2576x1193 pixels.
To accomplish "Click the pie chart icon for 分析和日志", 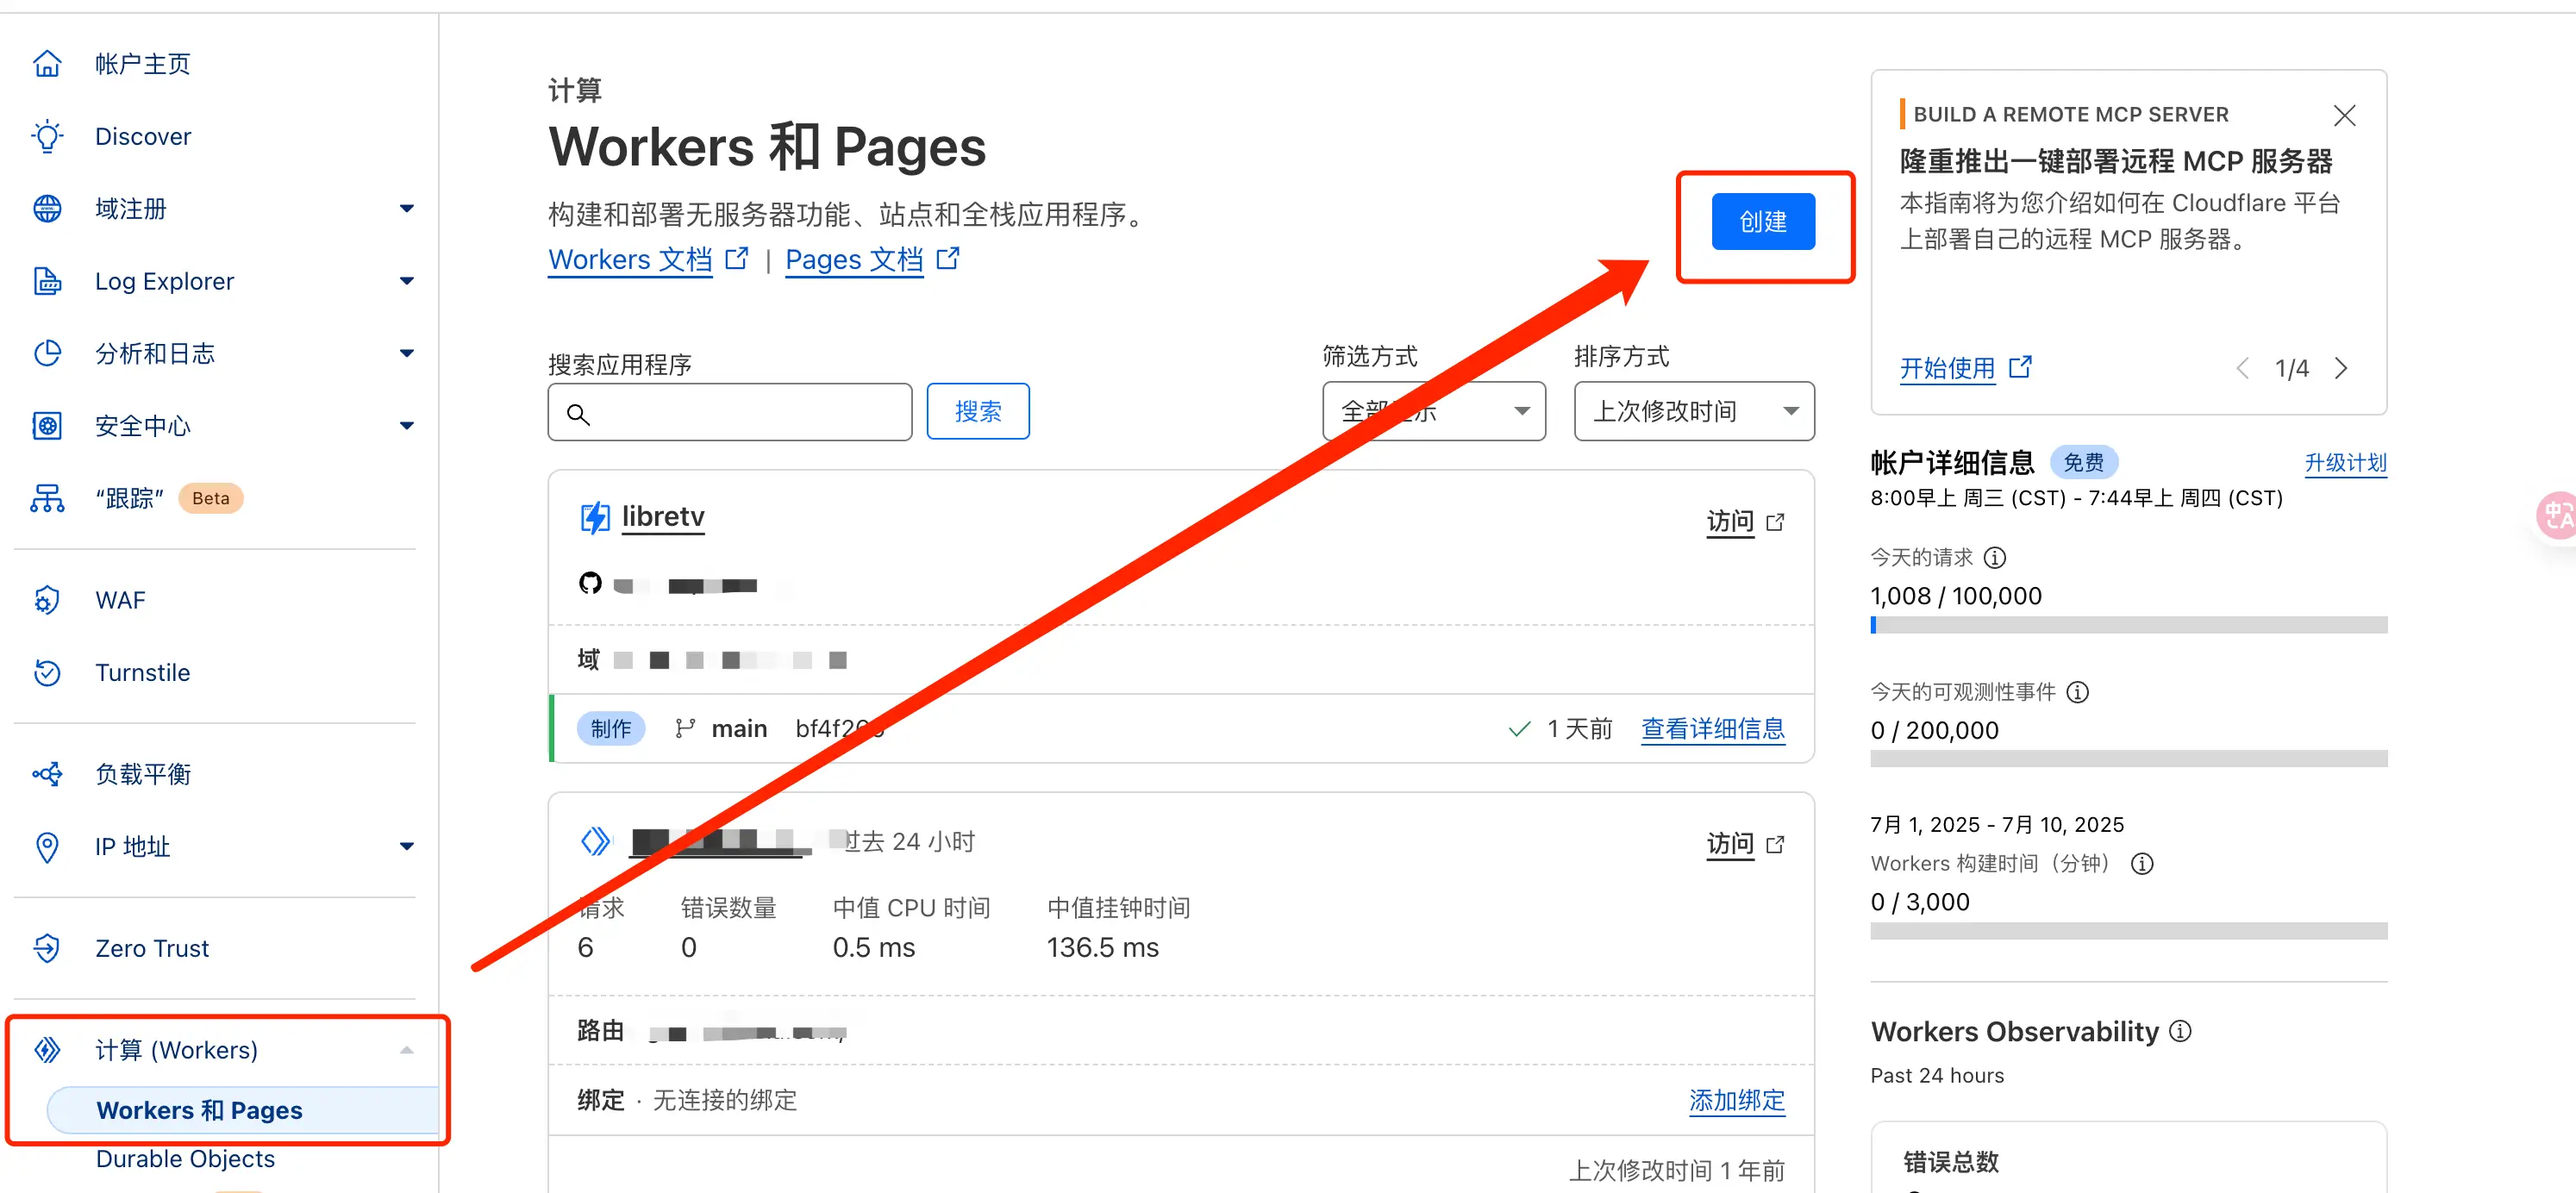I will click(47, 353).
